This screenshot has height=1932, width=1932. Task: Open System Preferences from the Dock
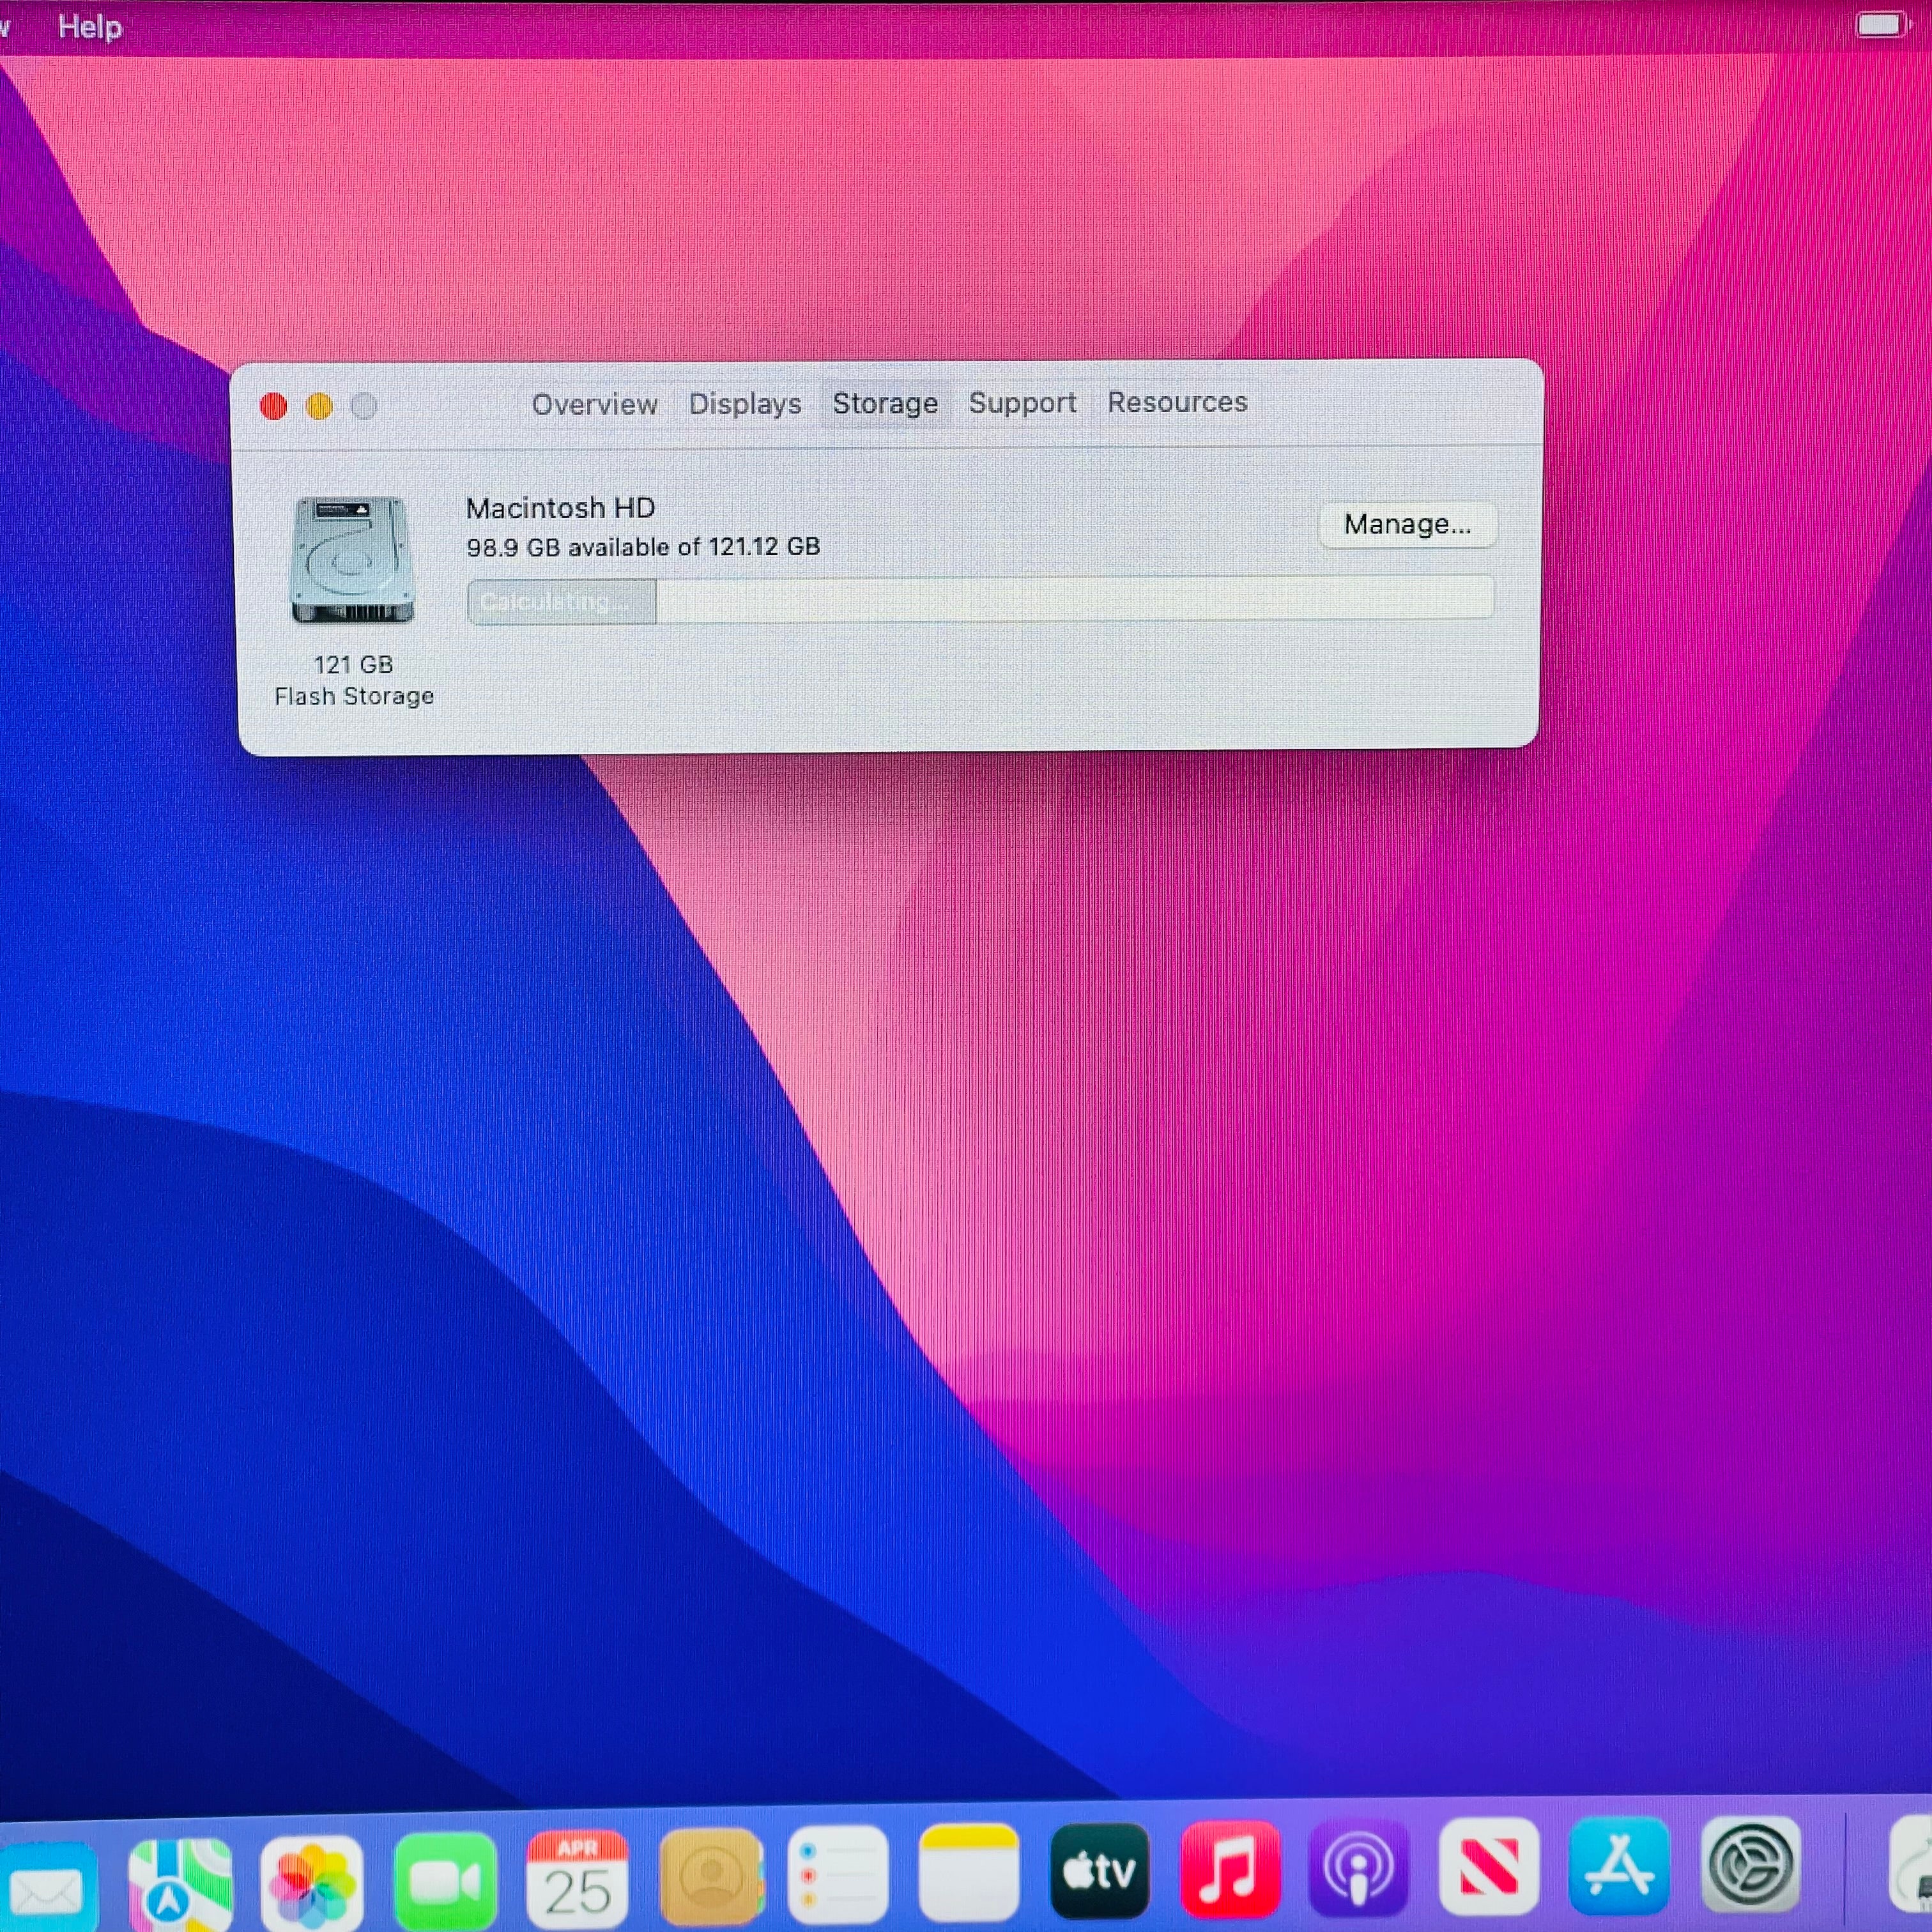(1751, 1864)
